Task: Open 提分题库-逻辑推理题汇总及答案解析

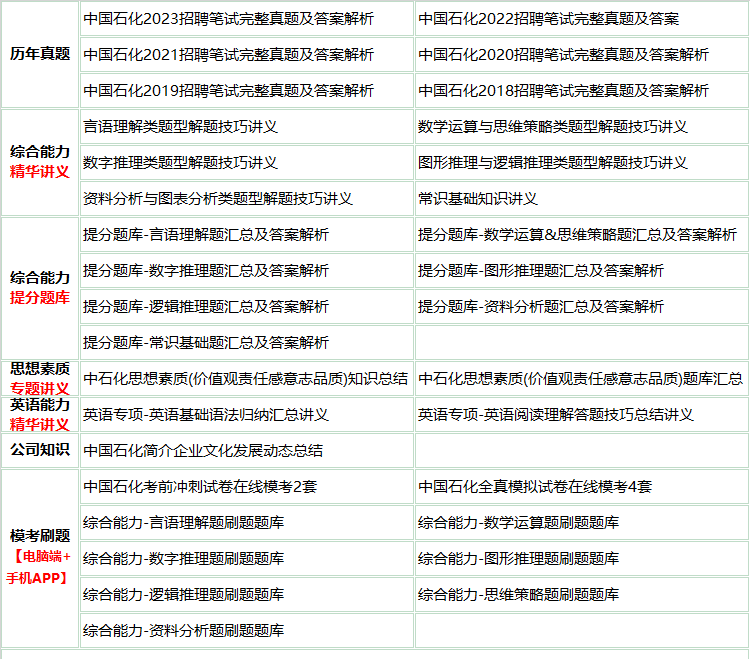Action: pyautogui.click(x=206, y=307)
